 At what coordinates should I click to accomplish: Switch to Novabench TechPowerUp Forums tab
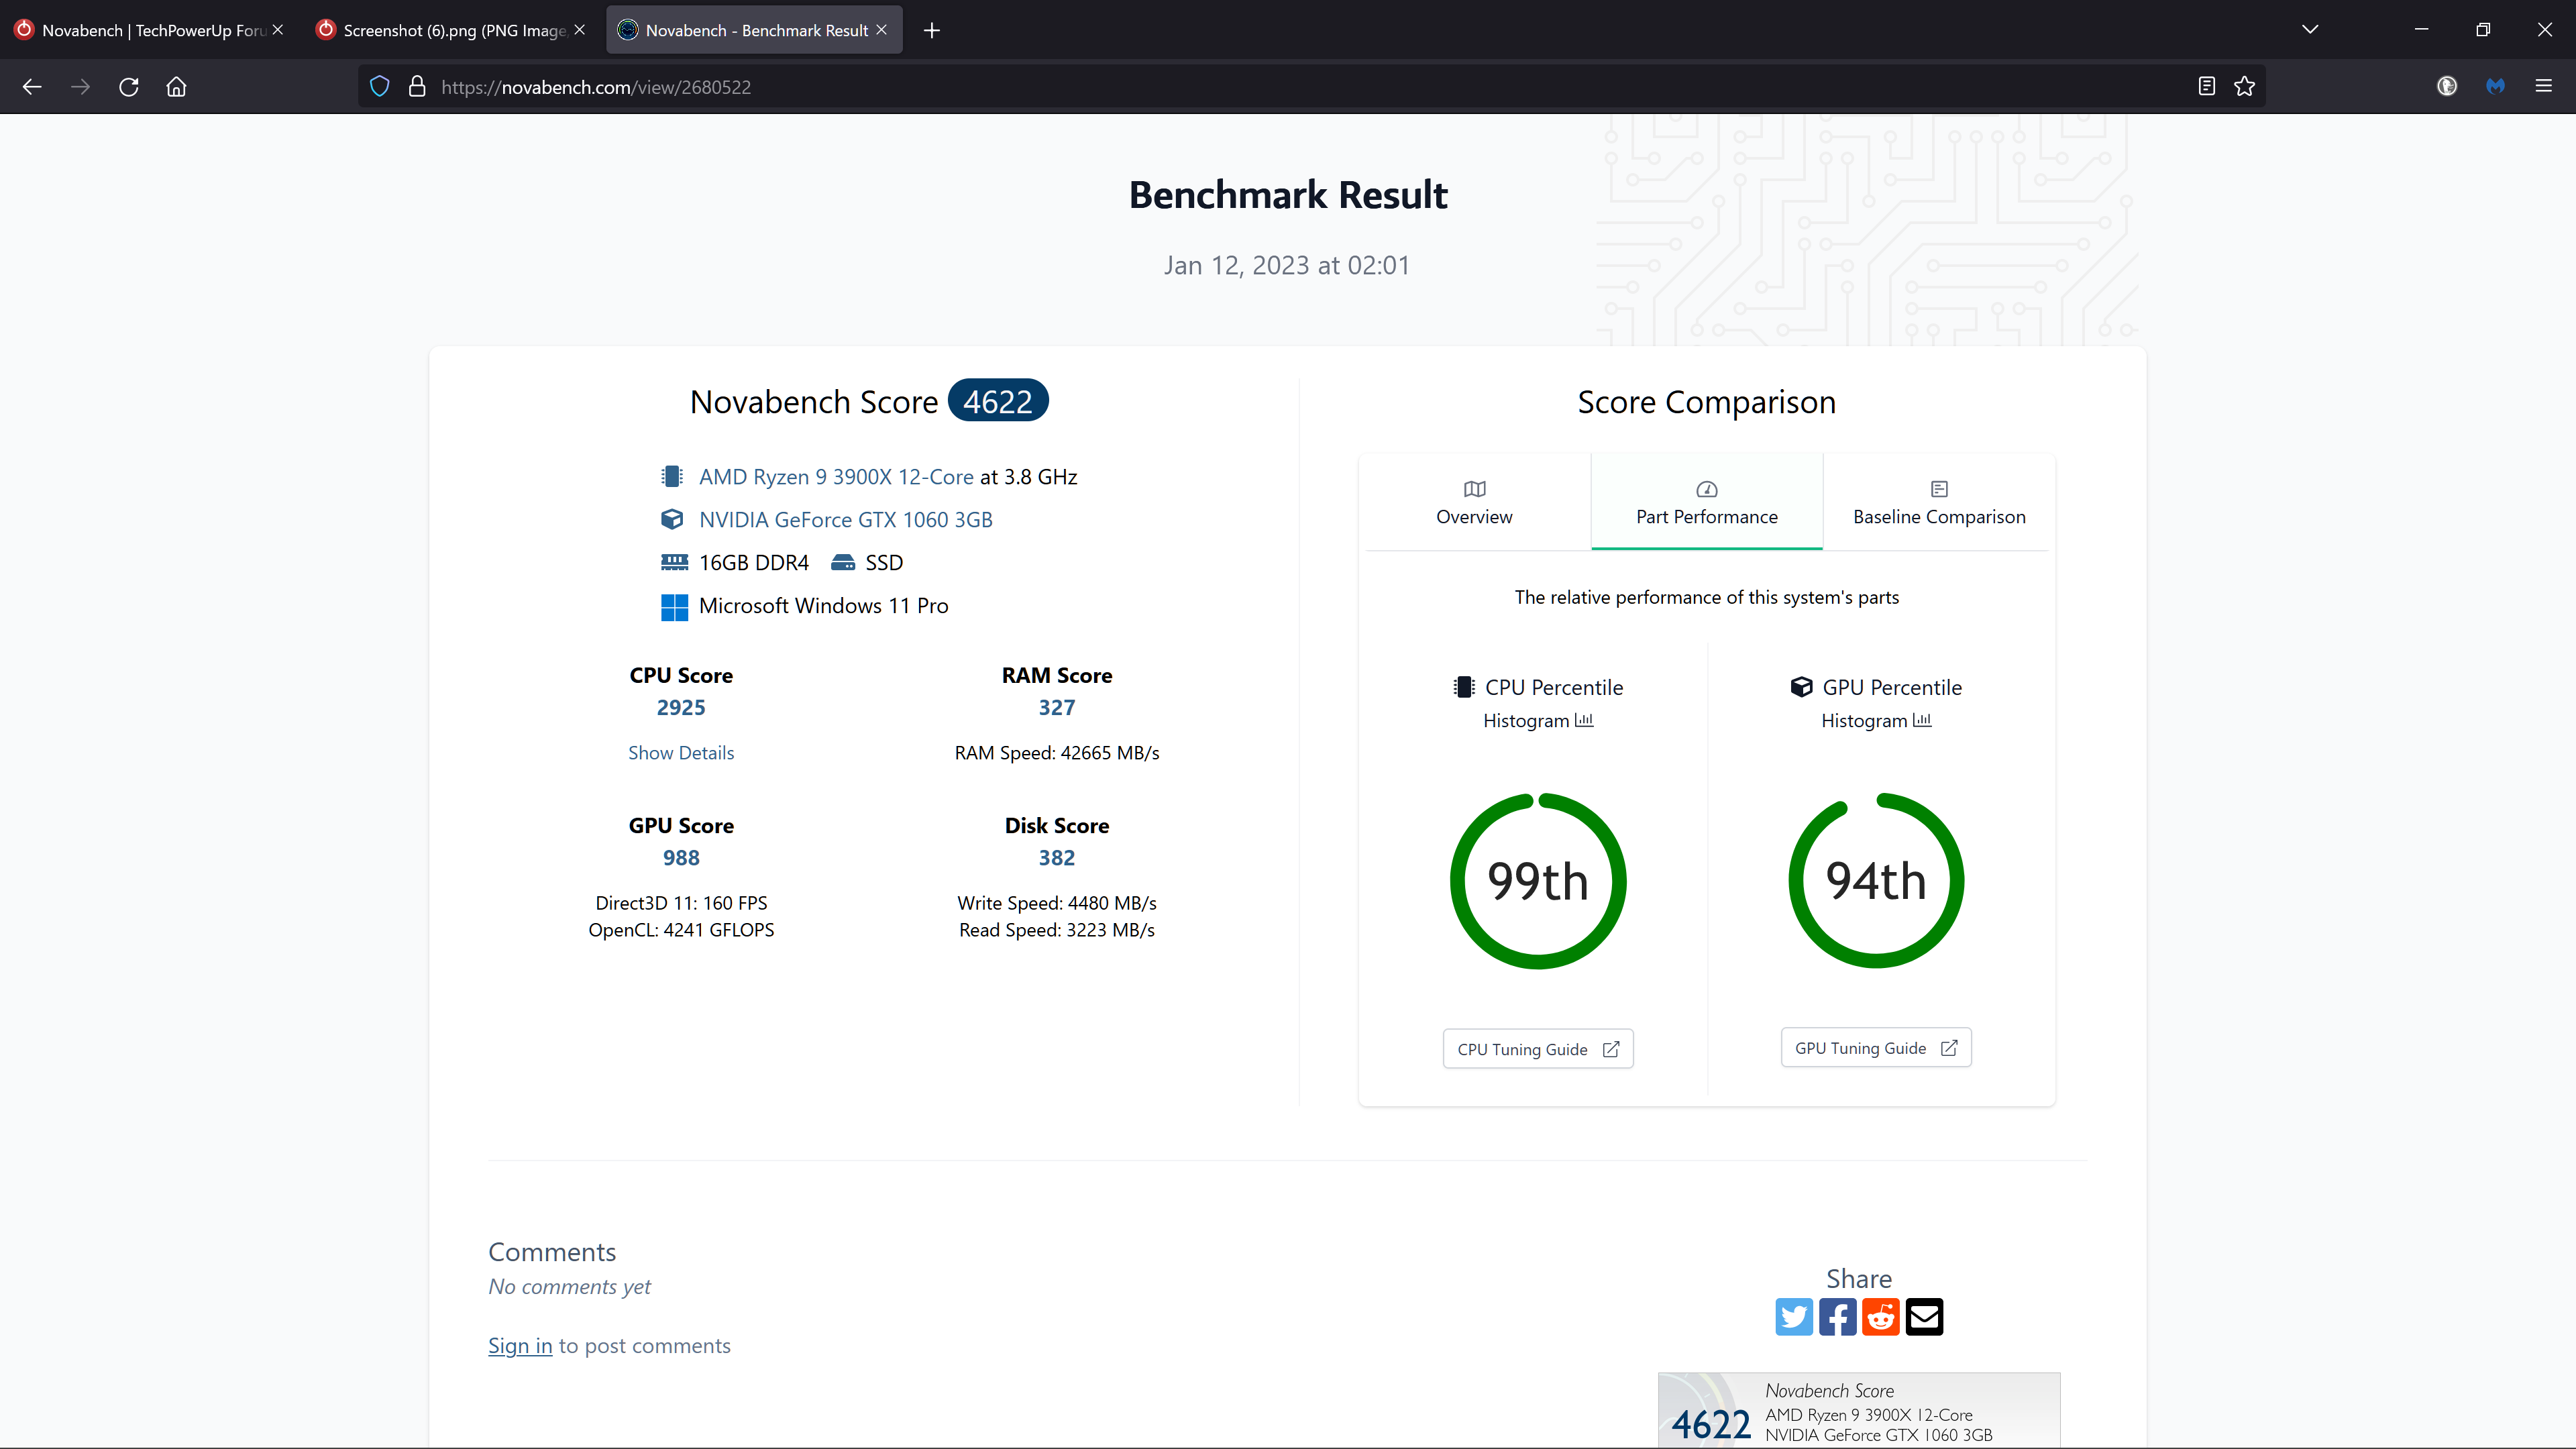[x=150, y=30]
